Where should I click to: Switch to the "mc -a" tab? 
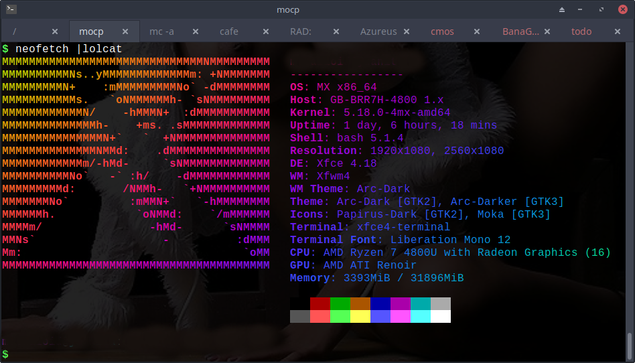(162, 32)
